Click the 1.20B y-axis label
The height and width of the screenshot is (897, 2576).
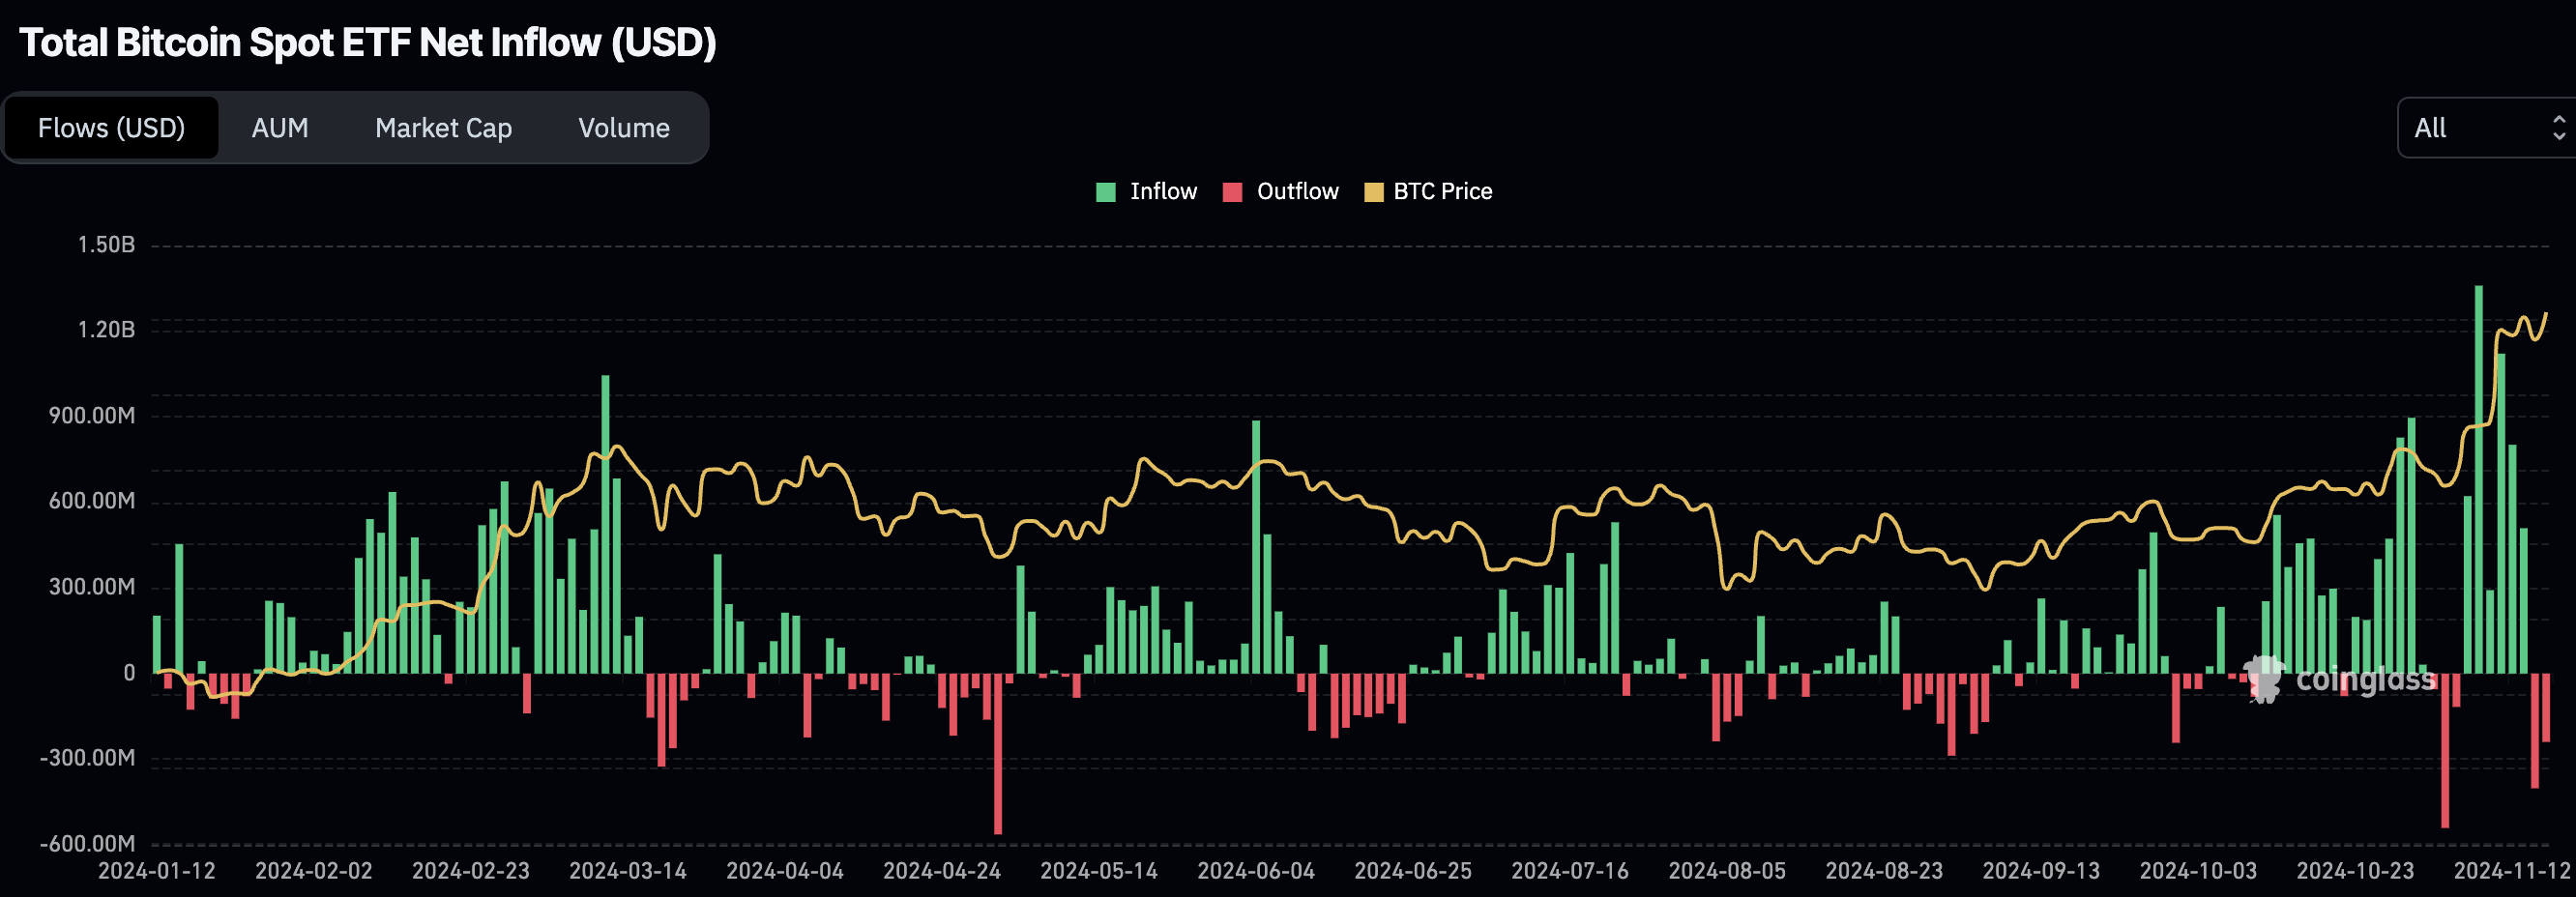[x=106, y=330]
